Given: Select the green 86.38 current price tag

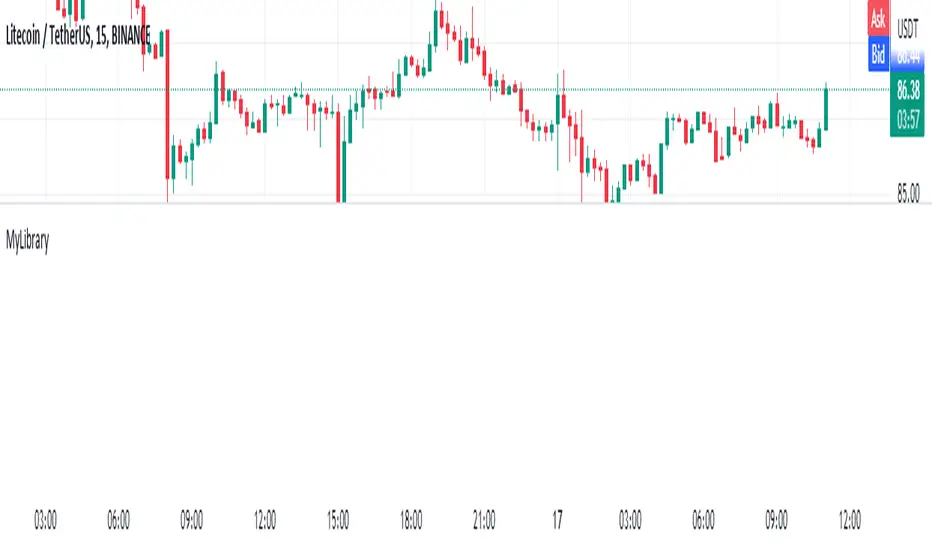Looking at the screenshot, I should pyautogui.click(x=907, y=90).
